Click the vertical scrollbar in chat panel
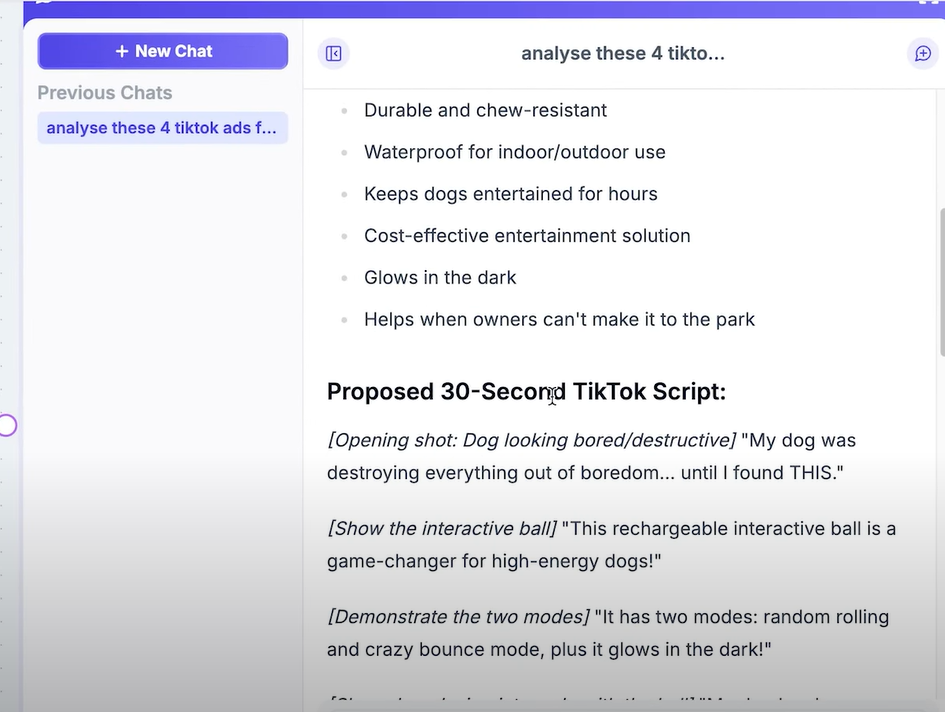The height and width of the screenshot is (712, 945). tap(940, 280)
